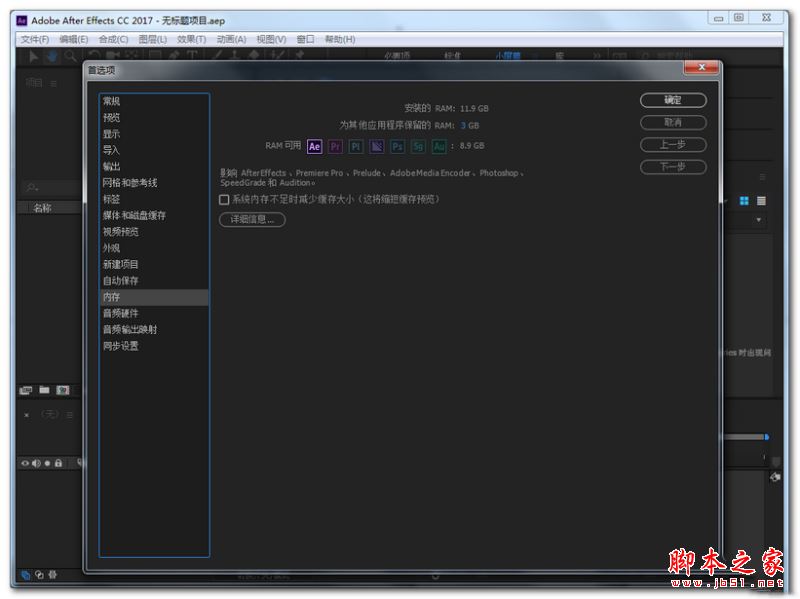Click the 取消 cancel button
Viewport: 800px width, 599px height.
tap(673, 122)
